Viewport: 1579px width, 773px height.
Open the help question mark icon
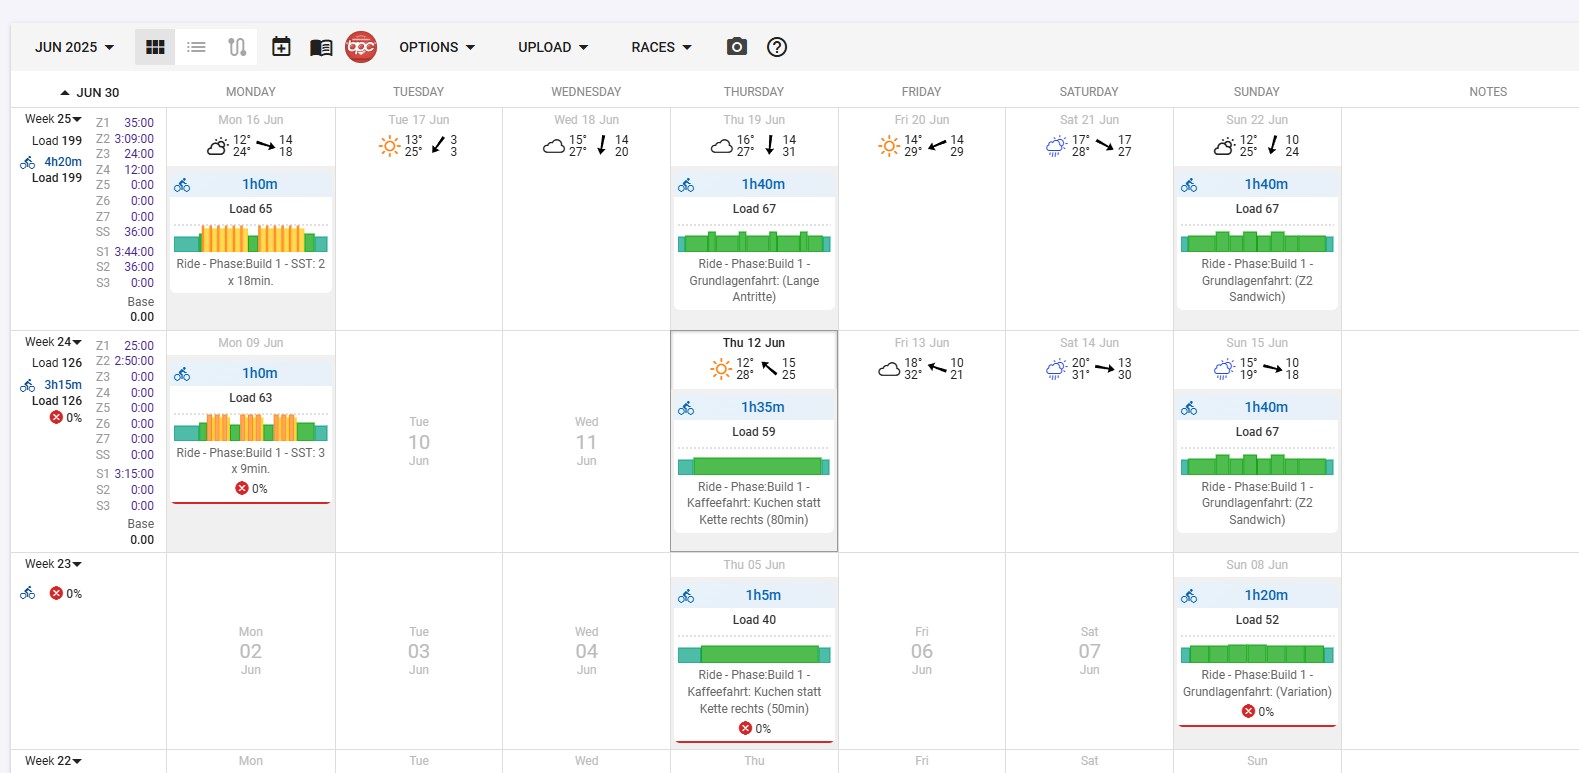(777, 47)
